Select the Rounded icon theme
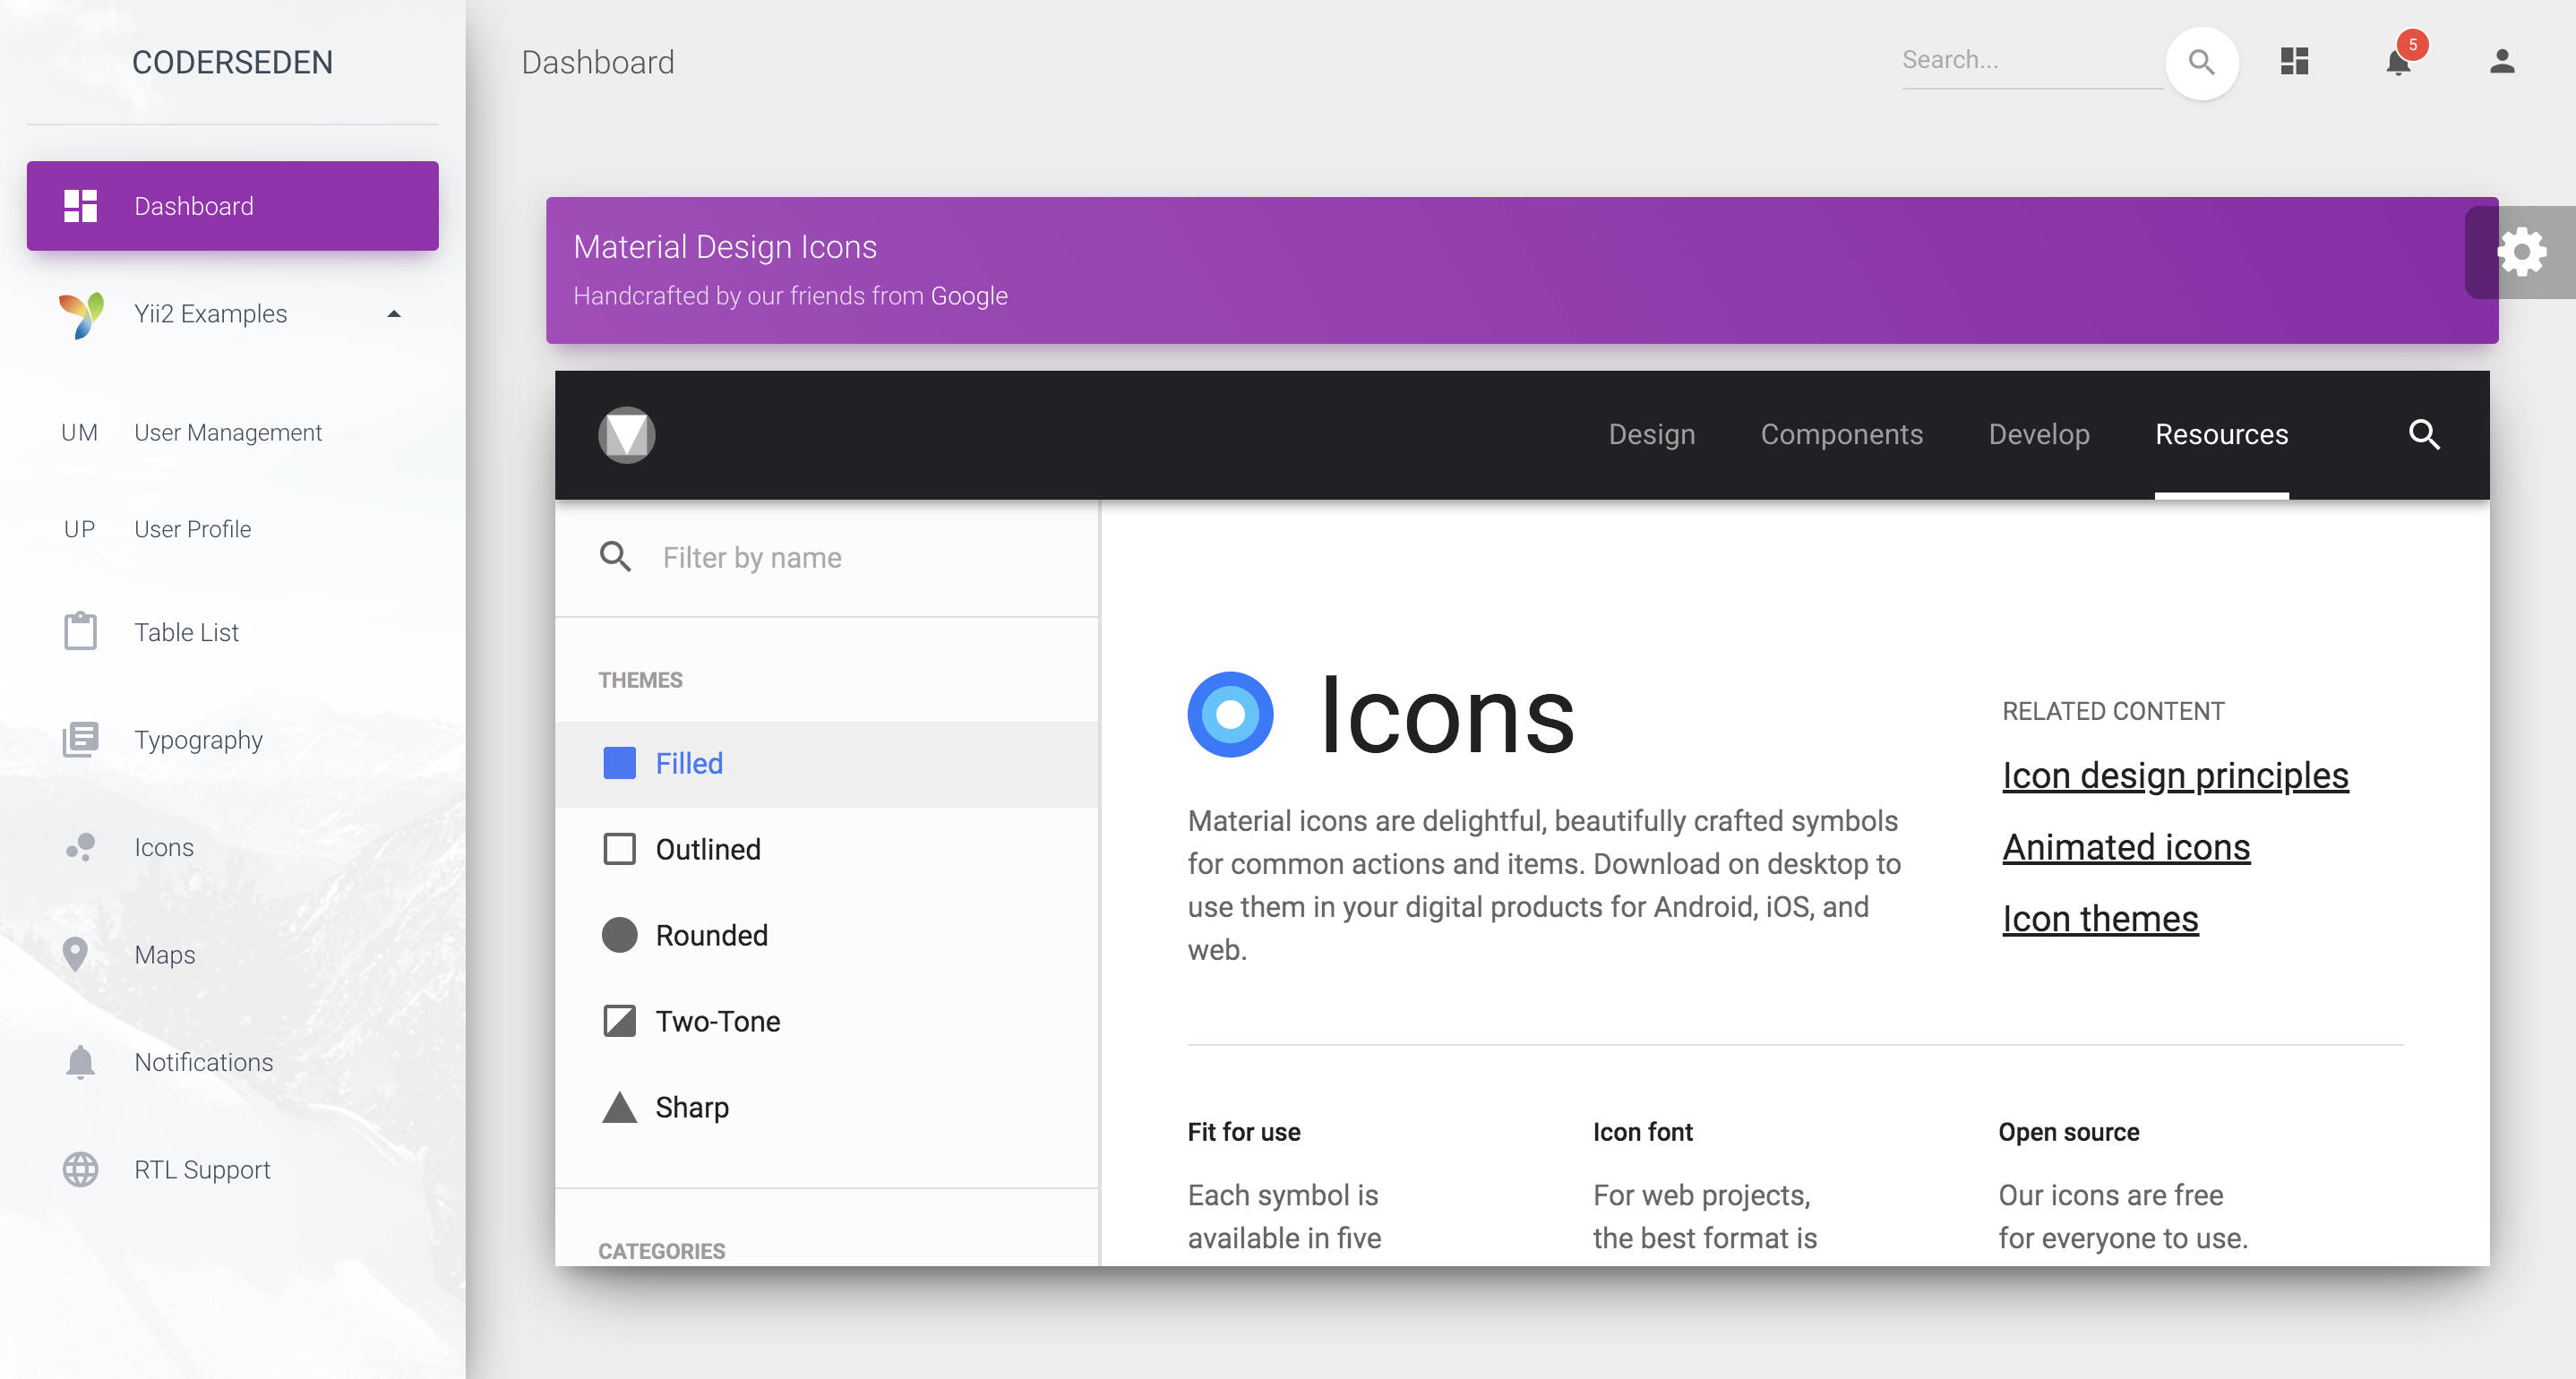This screenshot has height=1379, width=2576. click(710, 934)
